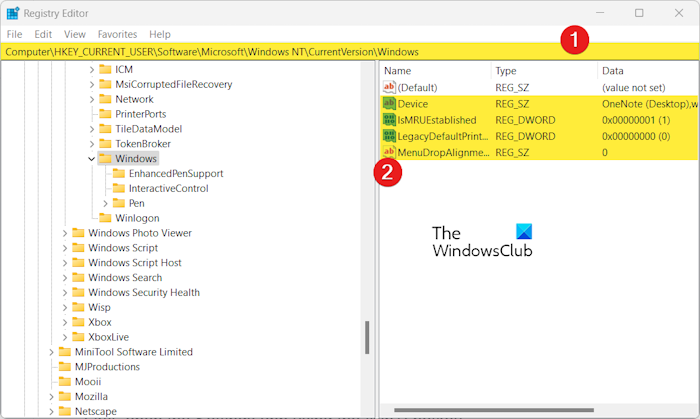Image resolution: width=700 pixels, height=419 pixels.
Task: Click the MenuDropAlignment string value icon
Action: tap(389, 152)
